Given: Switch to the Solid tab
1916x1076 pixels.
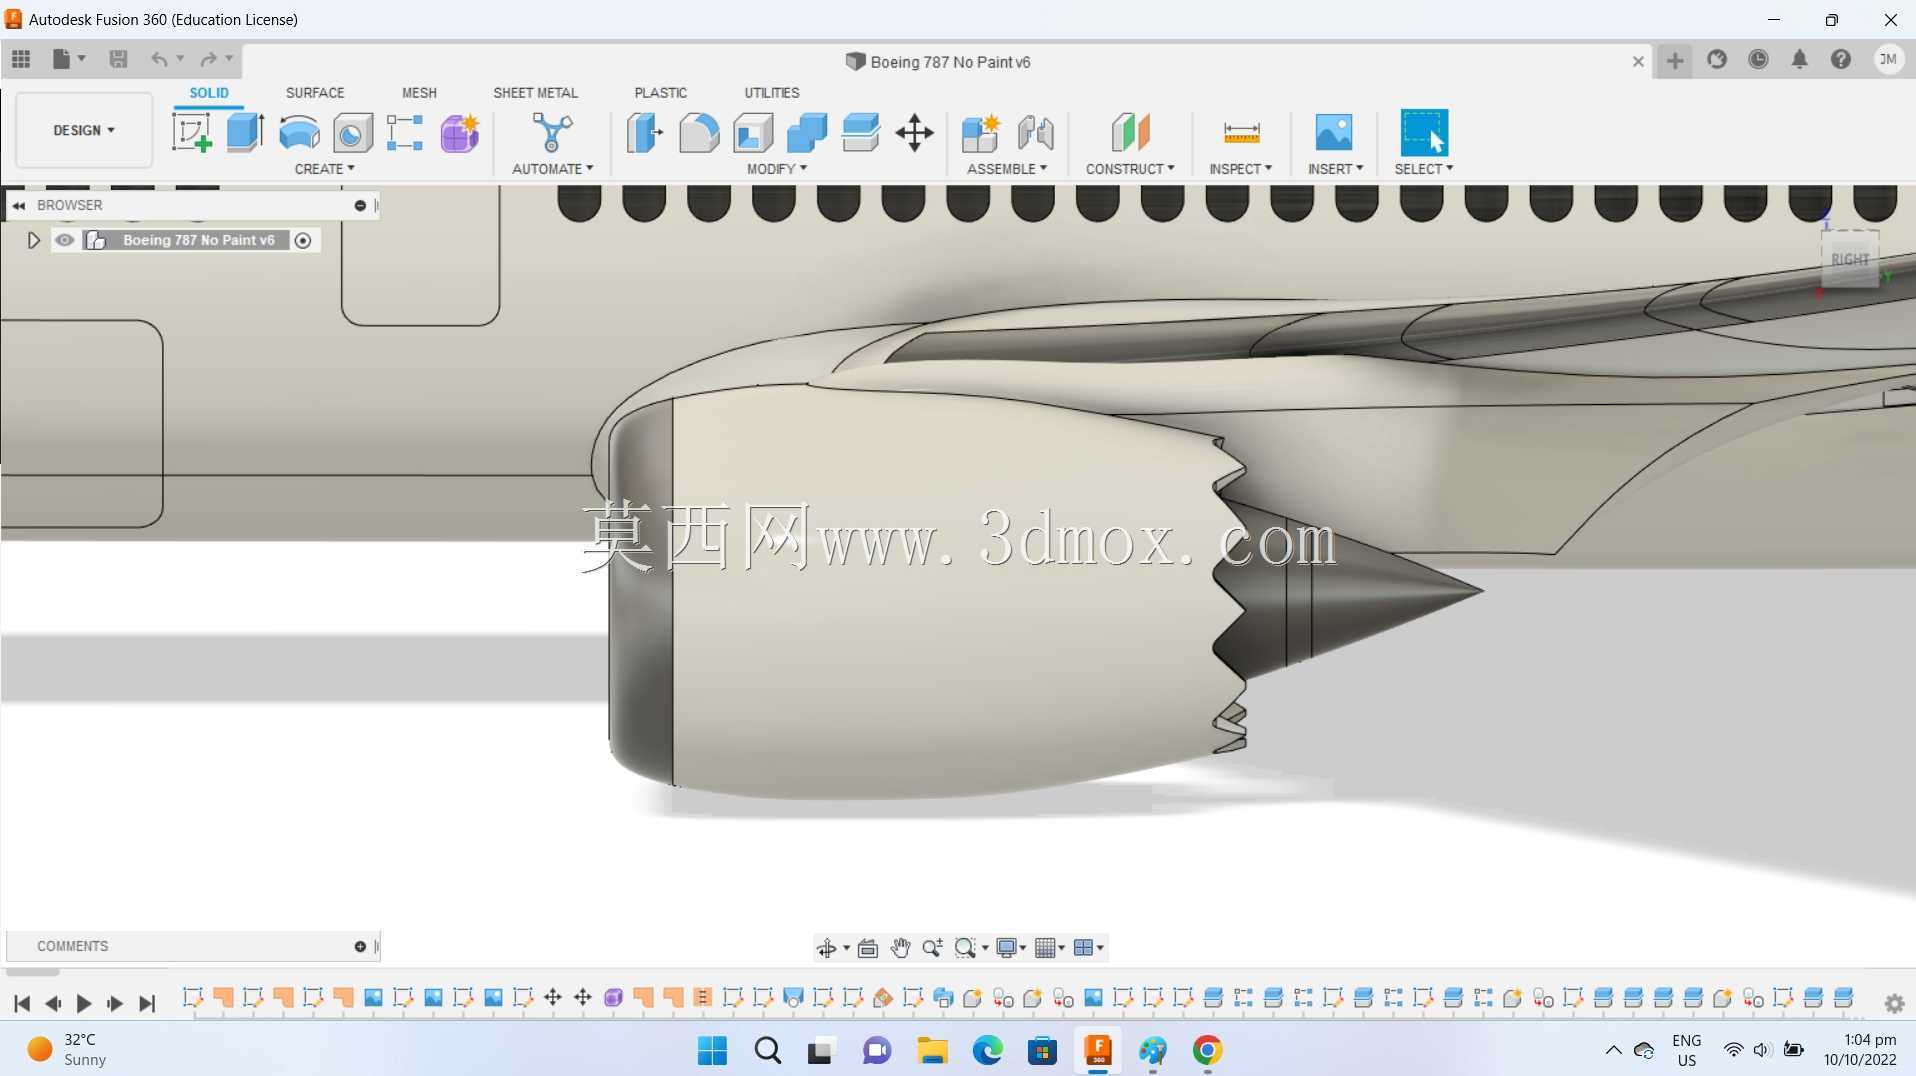Looking at the screenshot, I should pos(209,92).
